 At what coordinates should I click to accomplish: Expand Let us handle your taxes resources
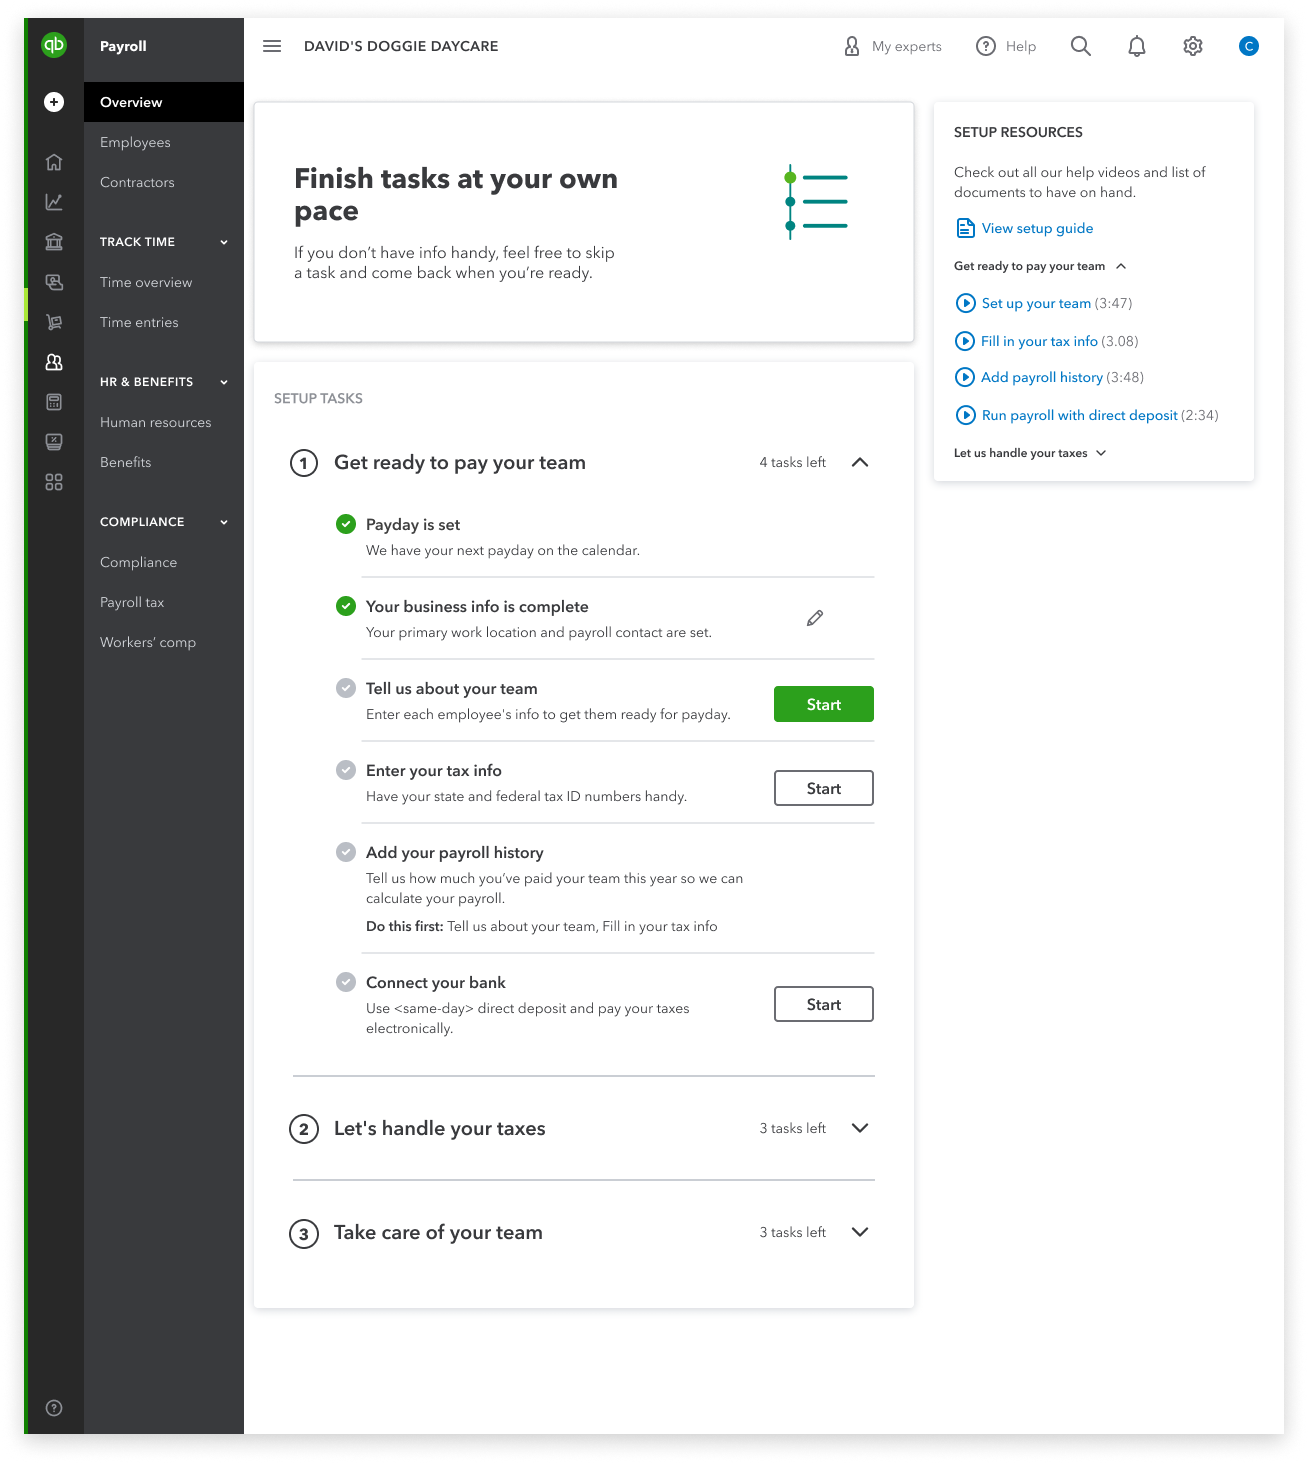tap(1101, 453)
